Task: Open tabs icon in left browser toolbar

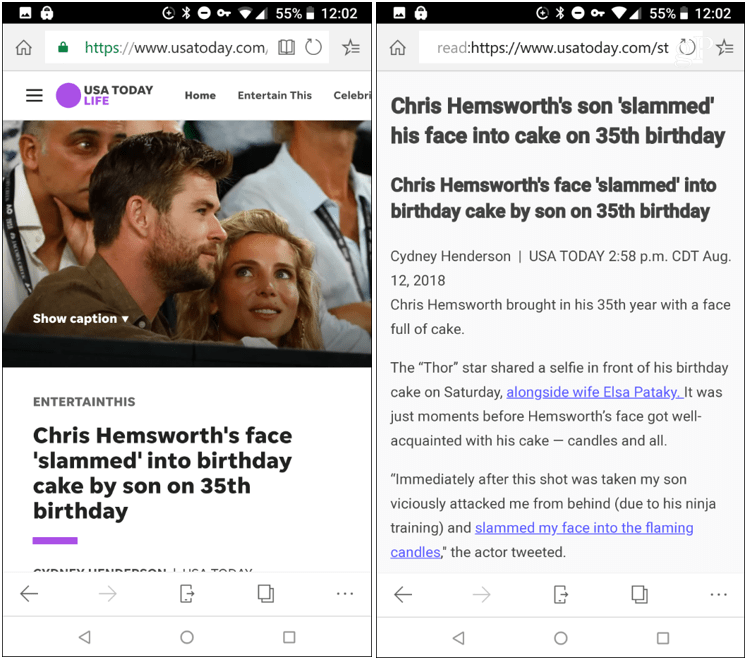Action: pyautogui.click(x=265, y=593)
